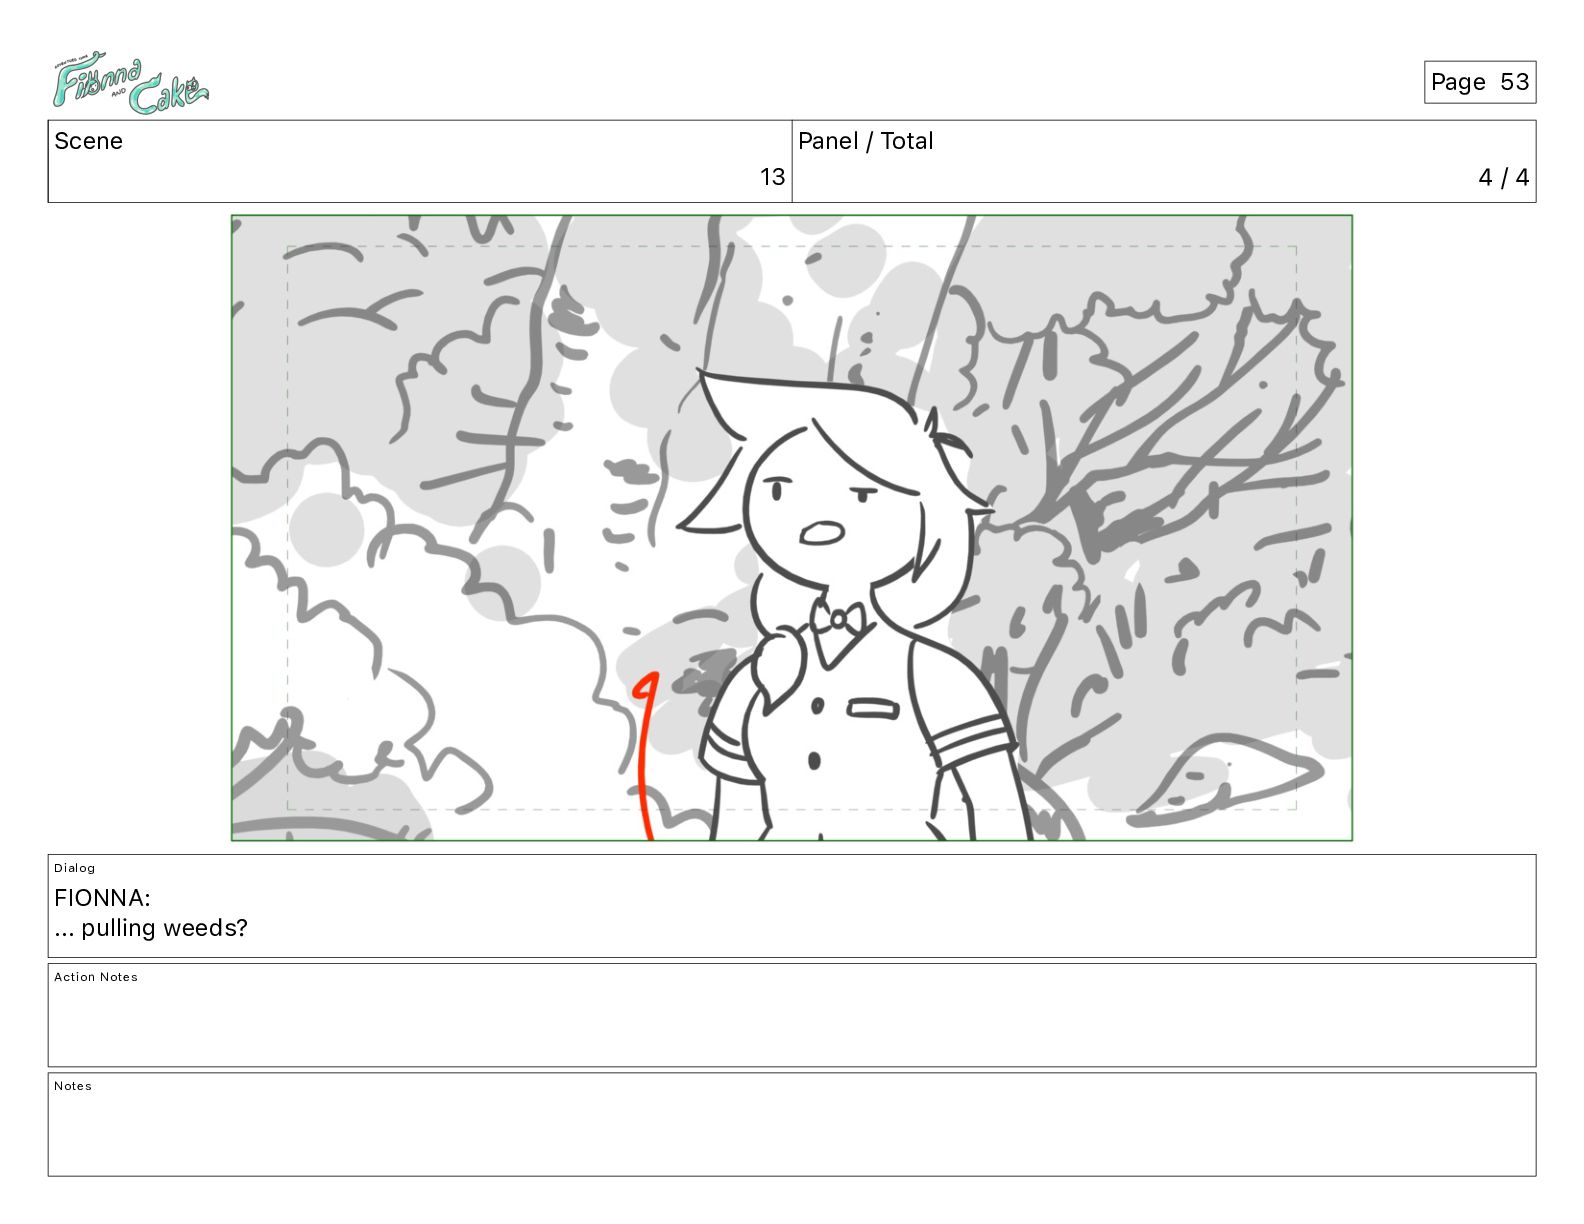This screenshot has height=1224, width=1584.
Task: Click the red tail mark in panel
Action: pyautogui.click(x=646, y=756)
